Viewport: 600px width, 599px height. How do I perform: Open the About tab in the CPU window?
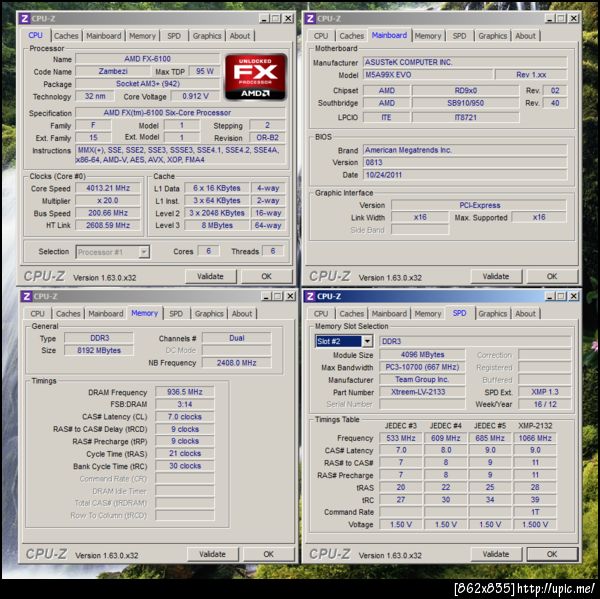tap(240, 36)
